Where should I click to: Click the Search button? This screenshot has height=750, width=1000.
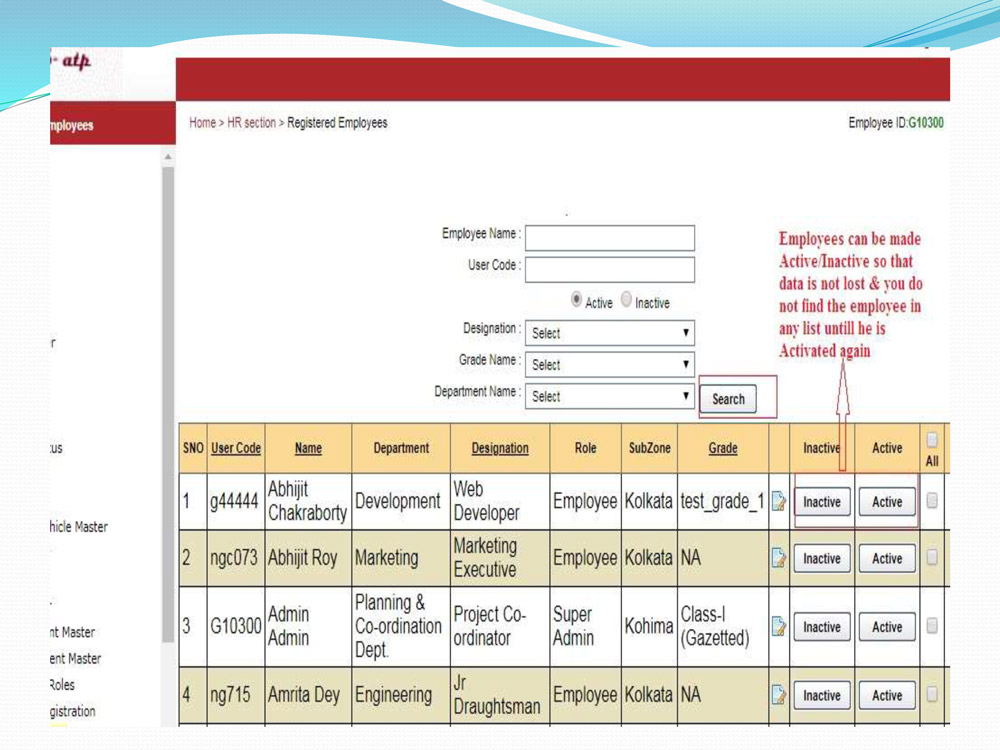(x=728, y=399)
